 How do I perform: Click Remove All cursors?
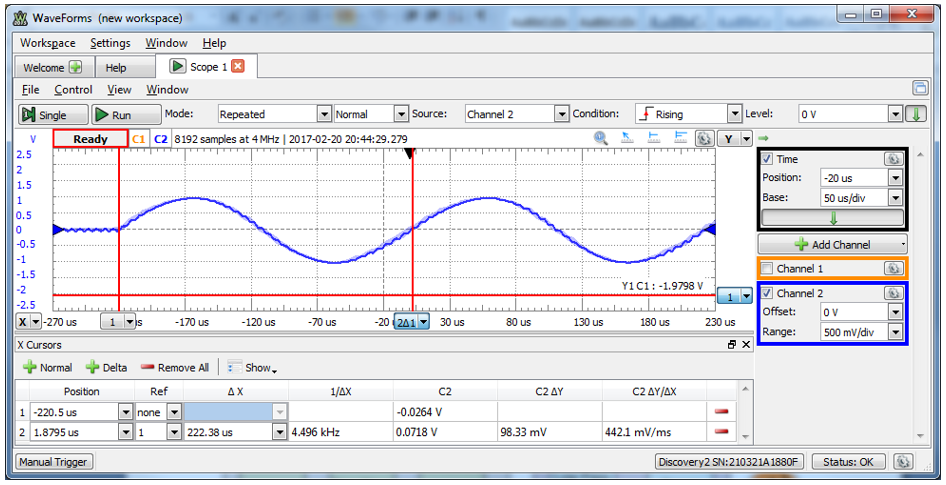(175, 367)
